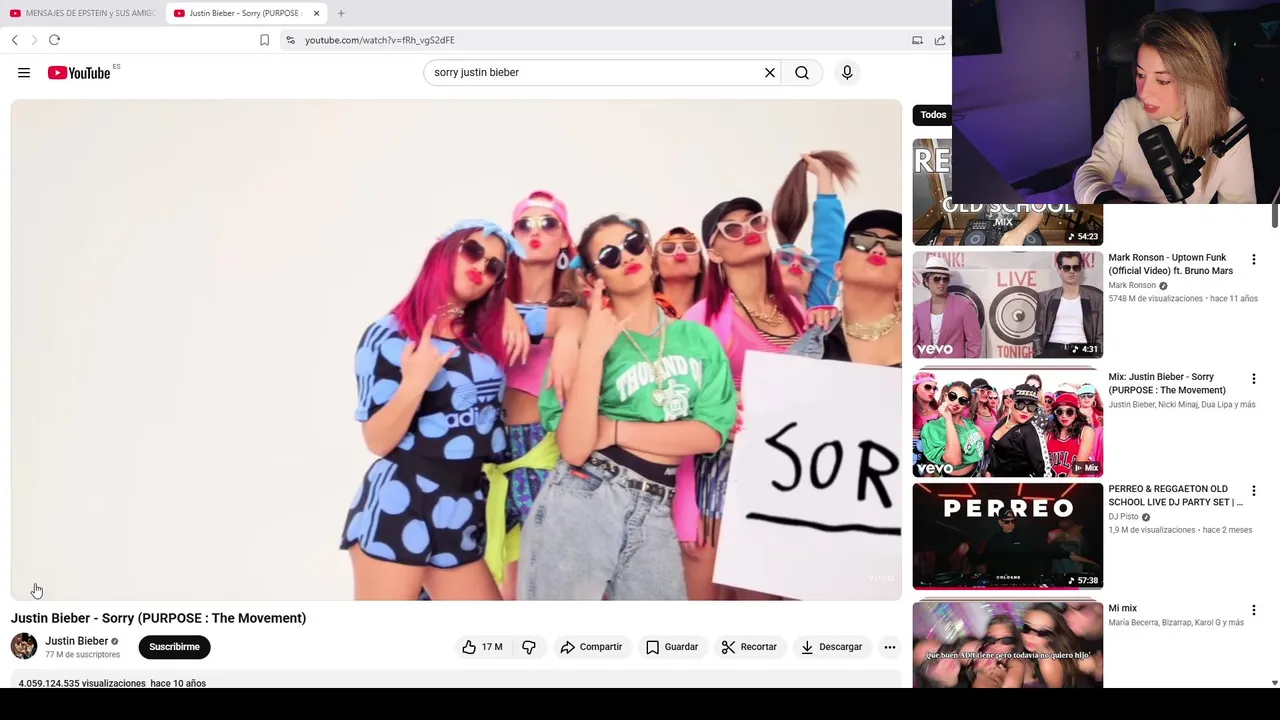Open Justin Bieber channel avatar
Viewport: 1280px width, 720px height.
click(24, 646)
